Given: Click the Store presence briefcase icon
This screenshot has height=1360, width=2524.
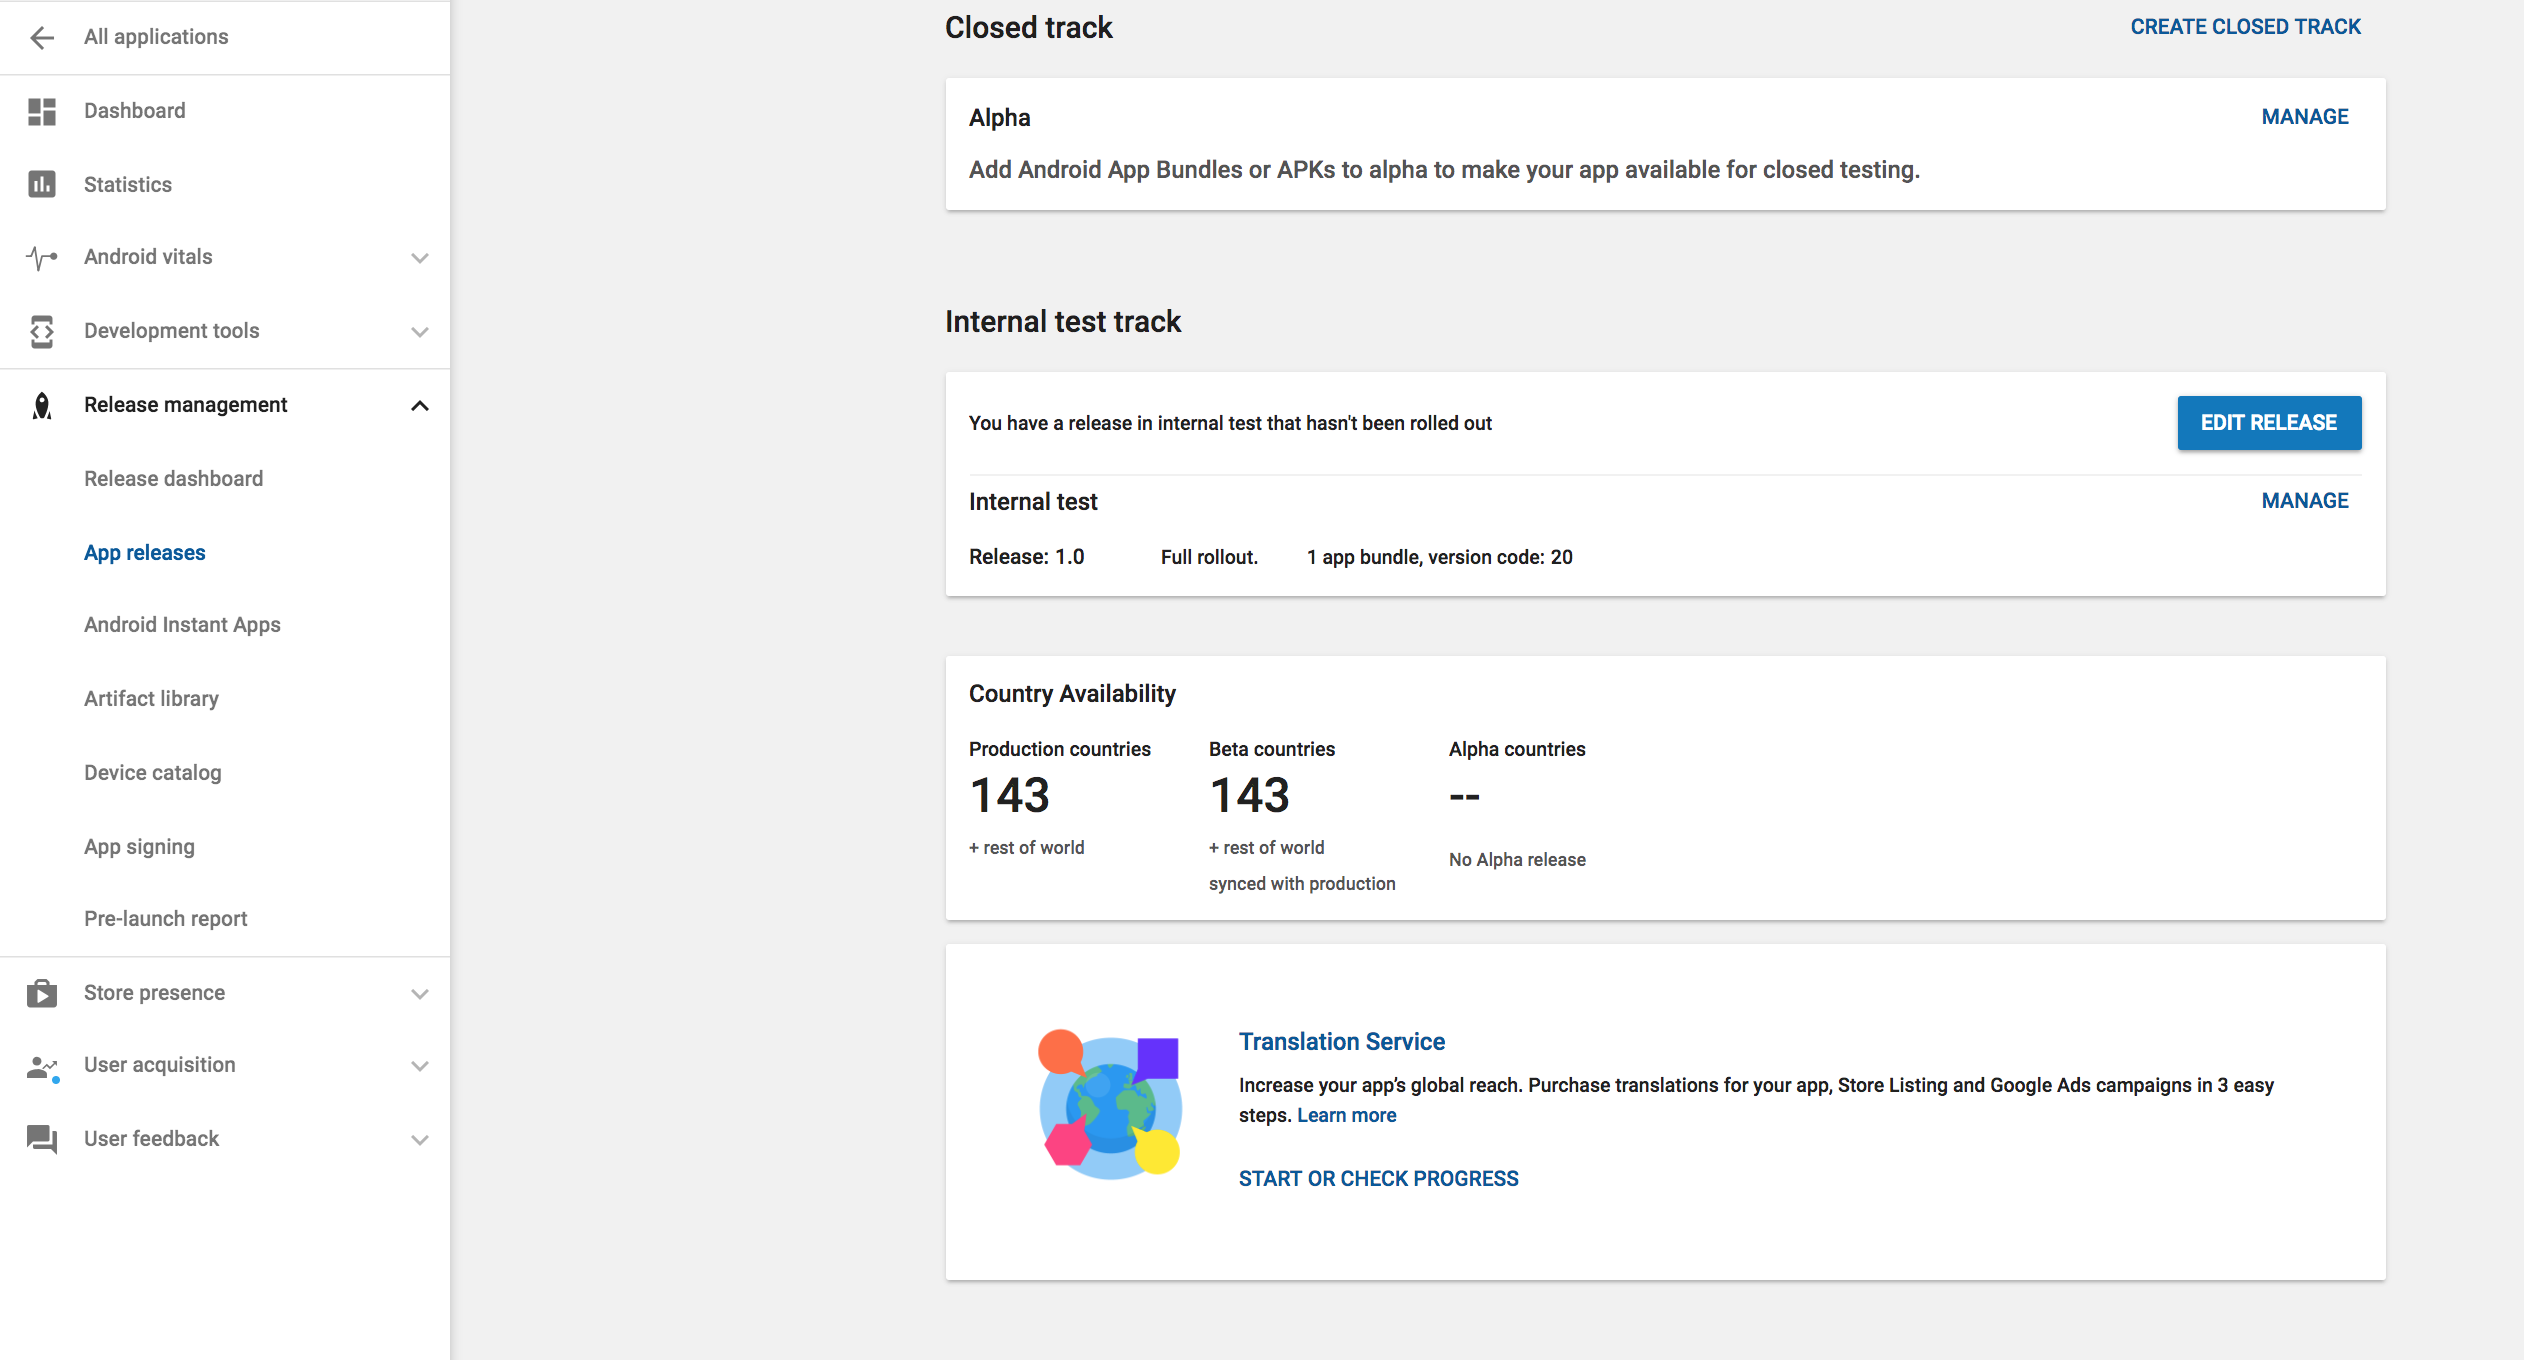Looking at the screenshot, I should pyautogui.click(x=42, y=993).
